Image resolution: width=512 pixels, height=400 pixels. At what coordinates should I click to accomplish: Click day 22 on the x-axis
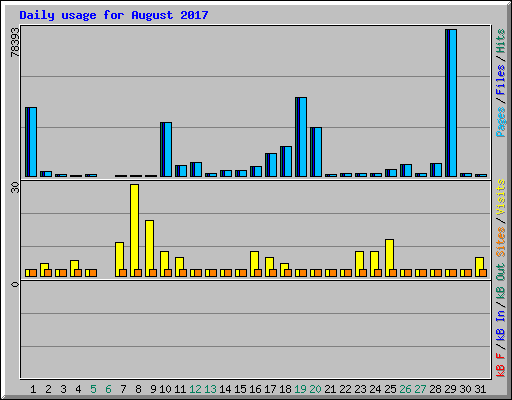click(345, 389)
